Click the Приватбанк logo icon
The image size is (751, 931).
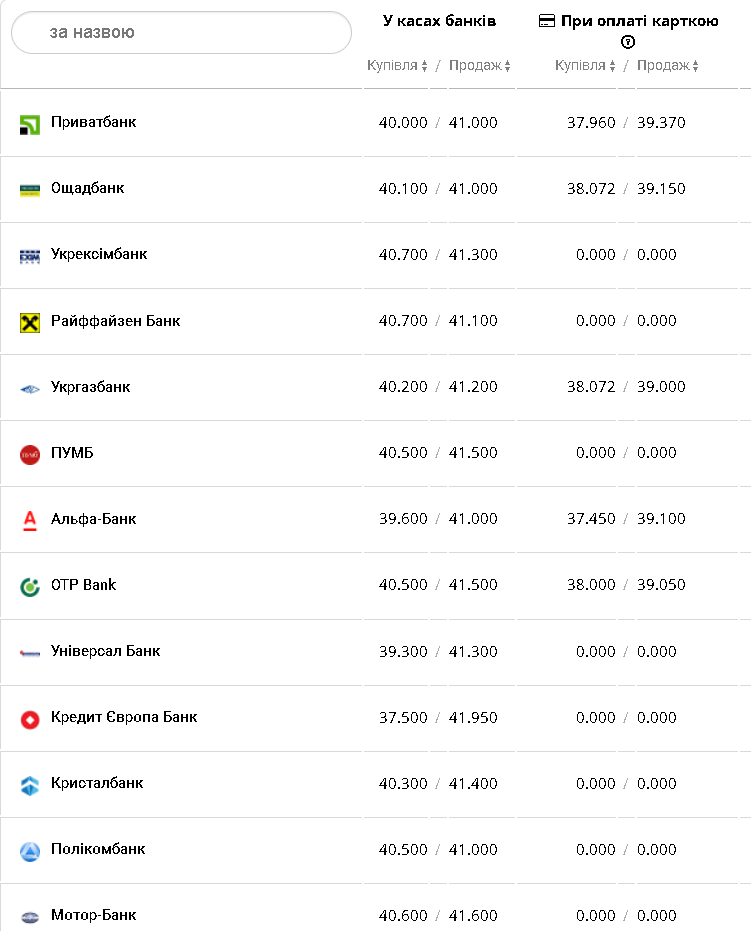[30, 125]
